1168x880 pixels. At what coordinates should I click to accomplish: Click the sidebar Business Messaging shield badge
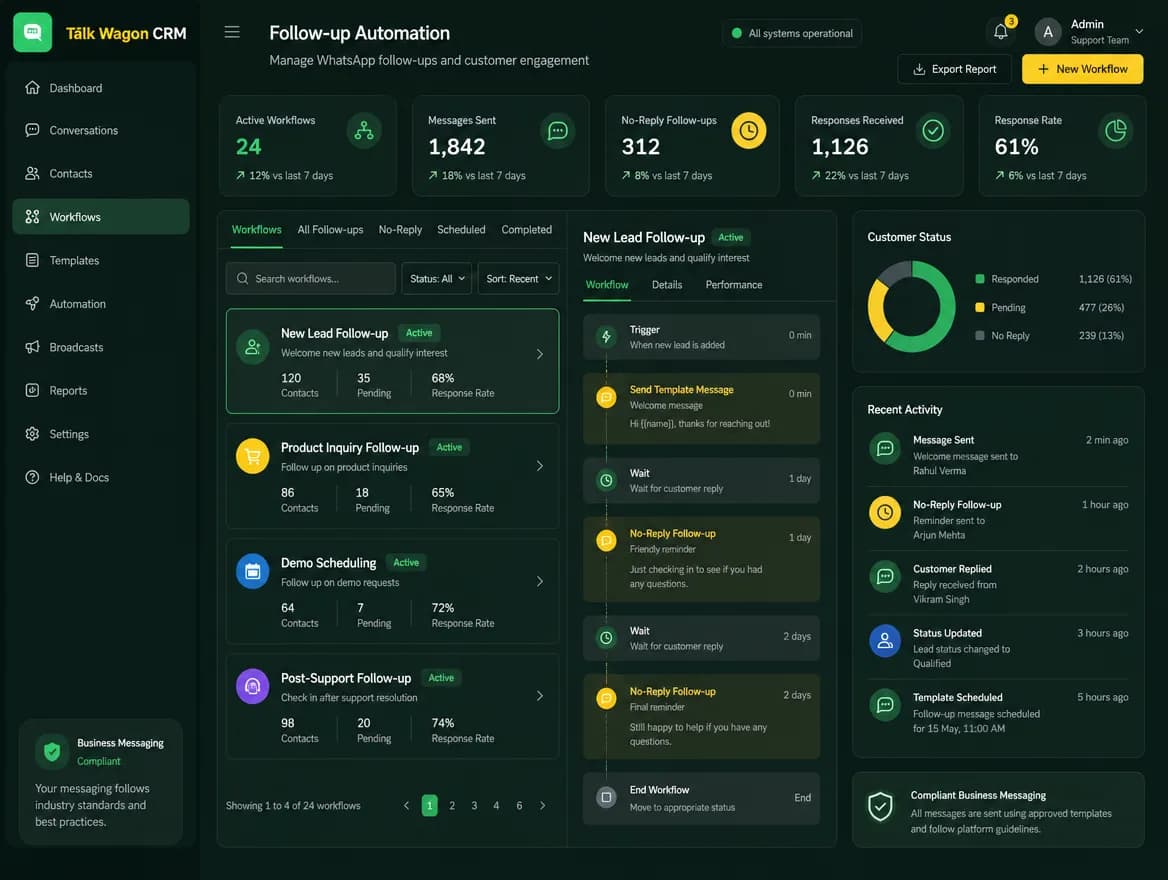(x=51, y=751)
